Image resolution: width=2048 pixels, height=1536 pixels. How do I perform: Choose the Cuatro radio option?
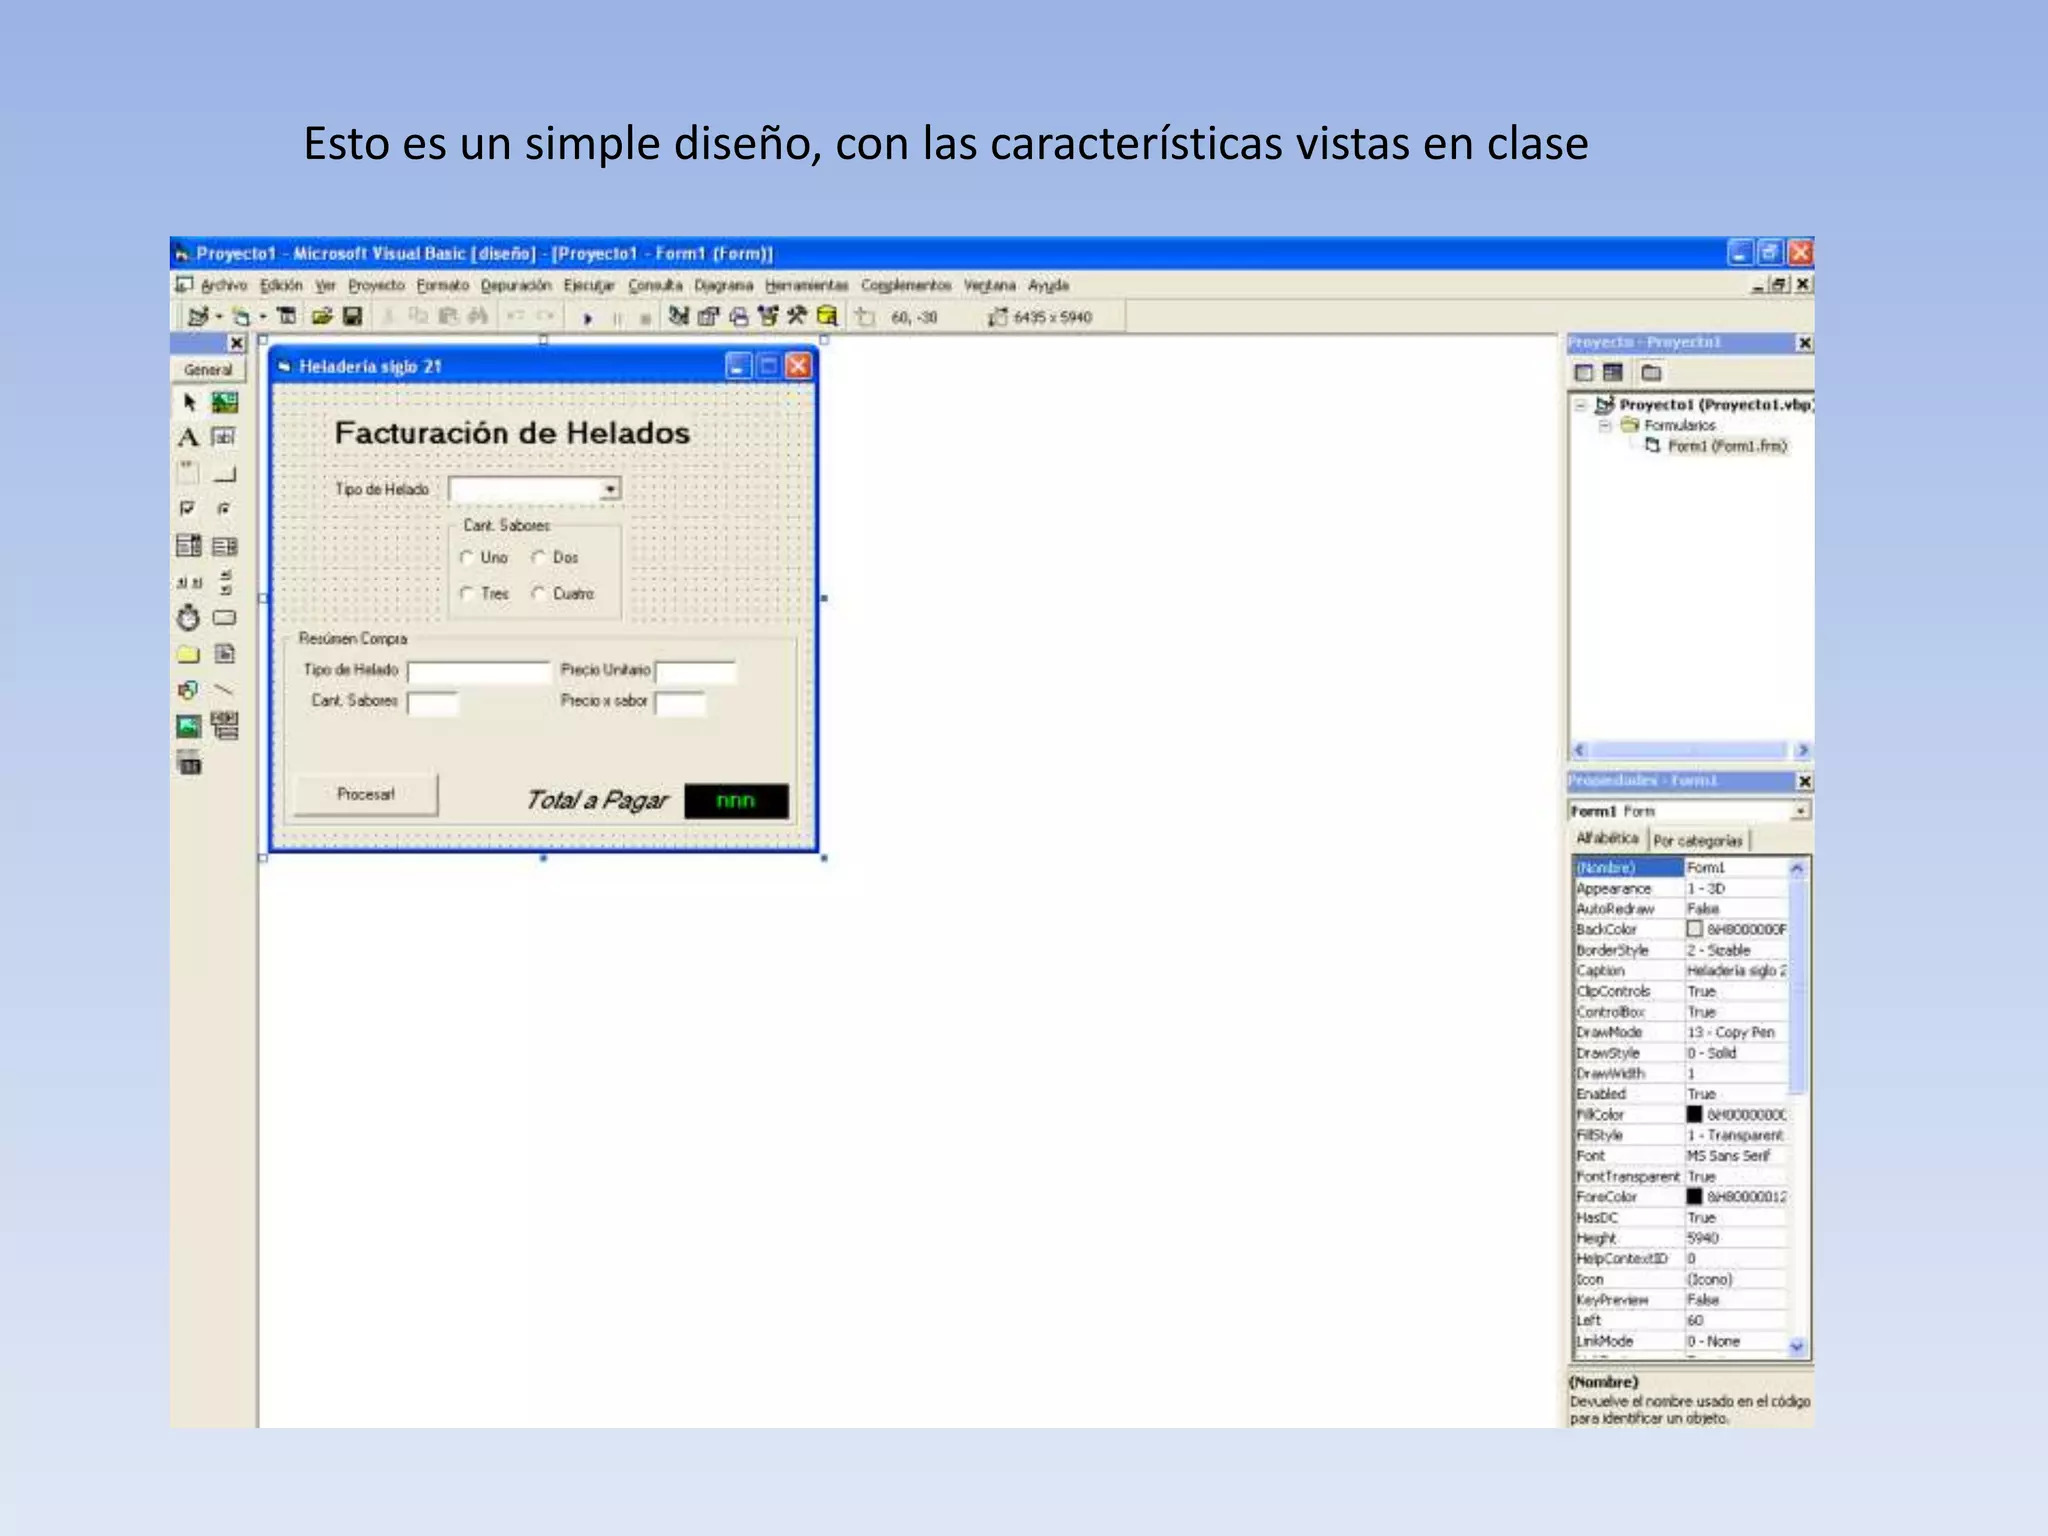(x=539, y=594)
